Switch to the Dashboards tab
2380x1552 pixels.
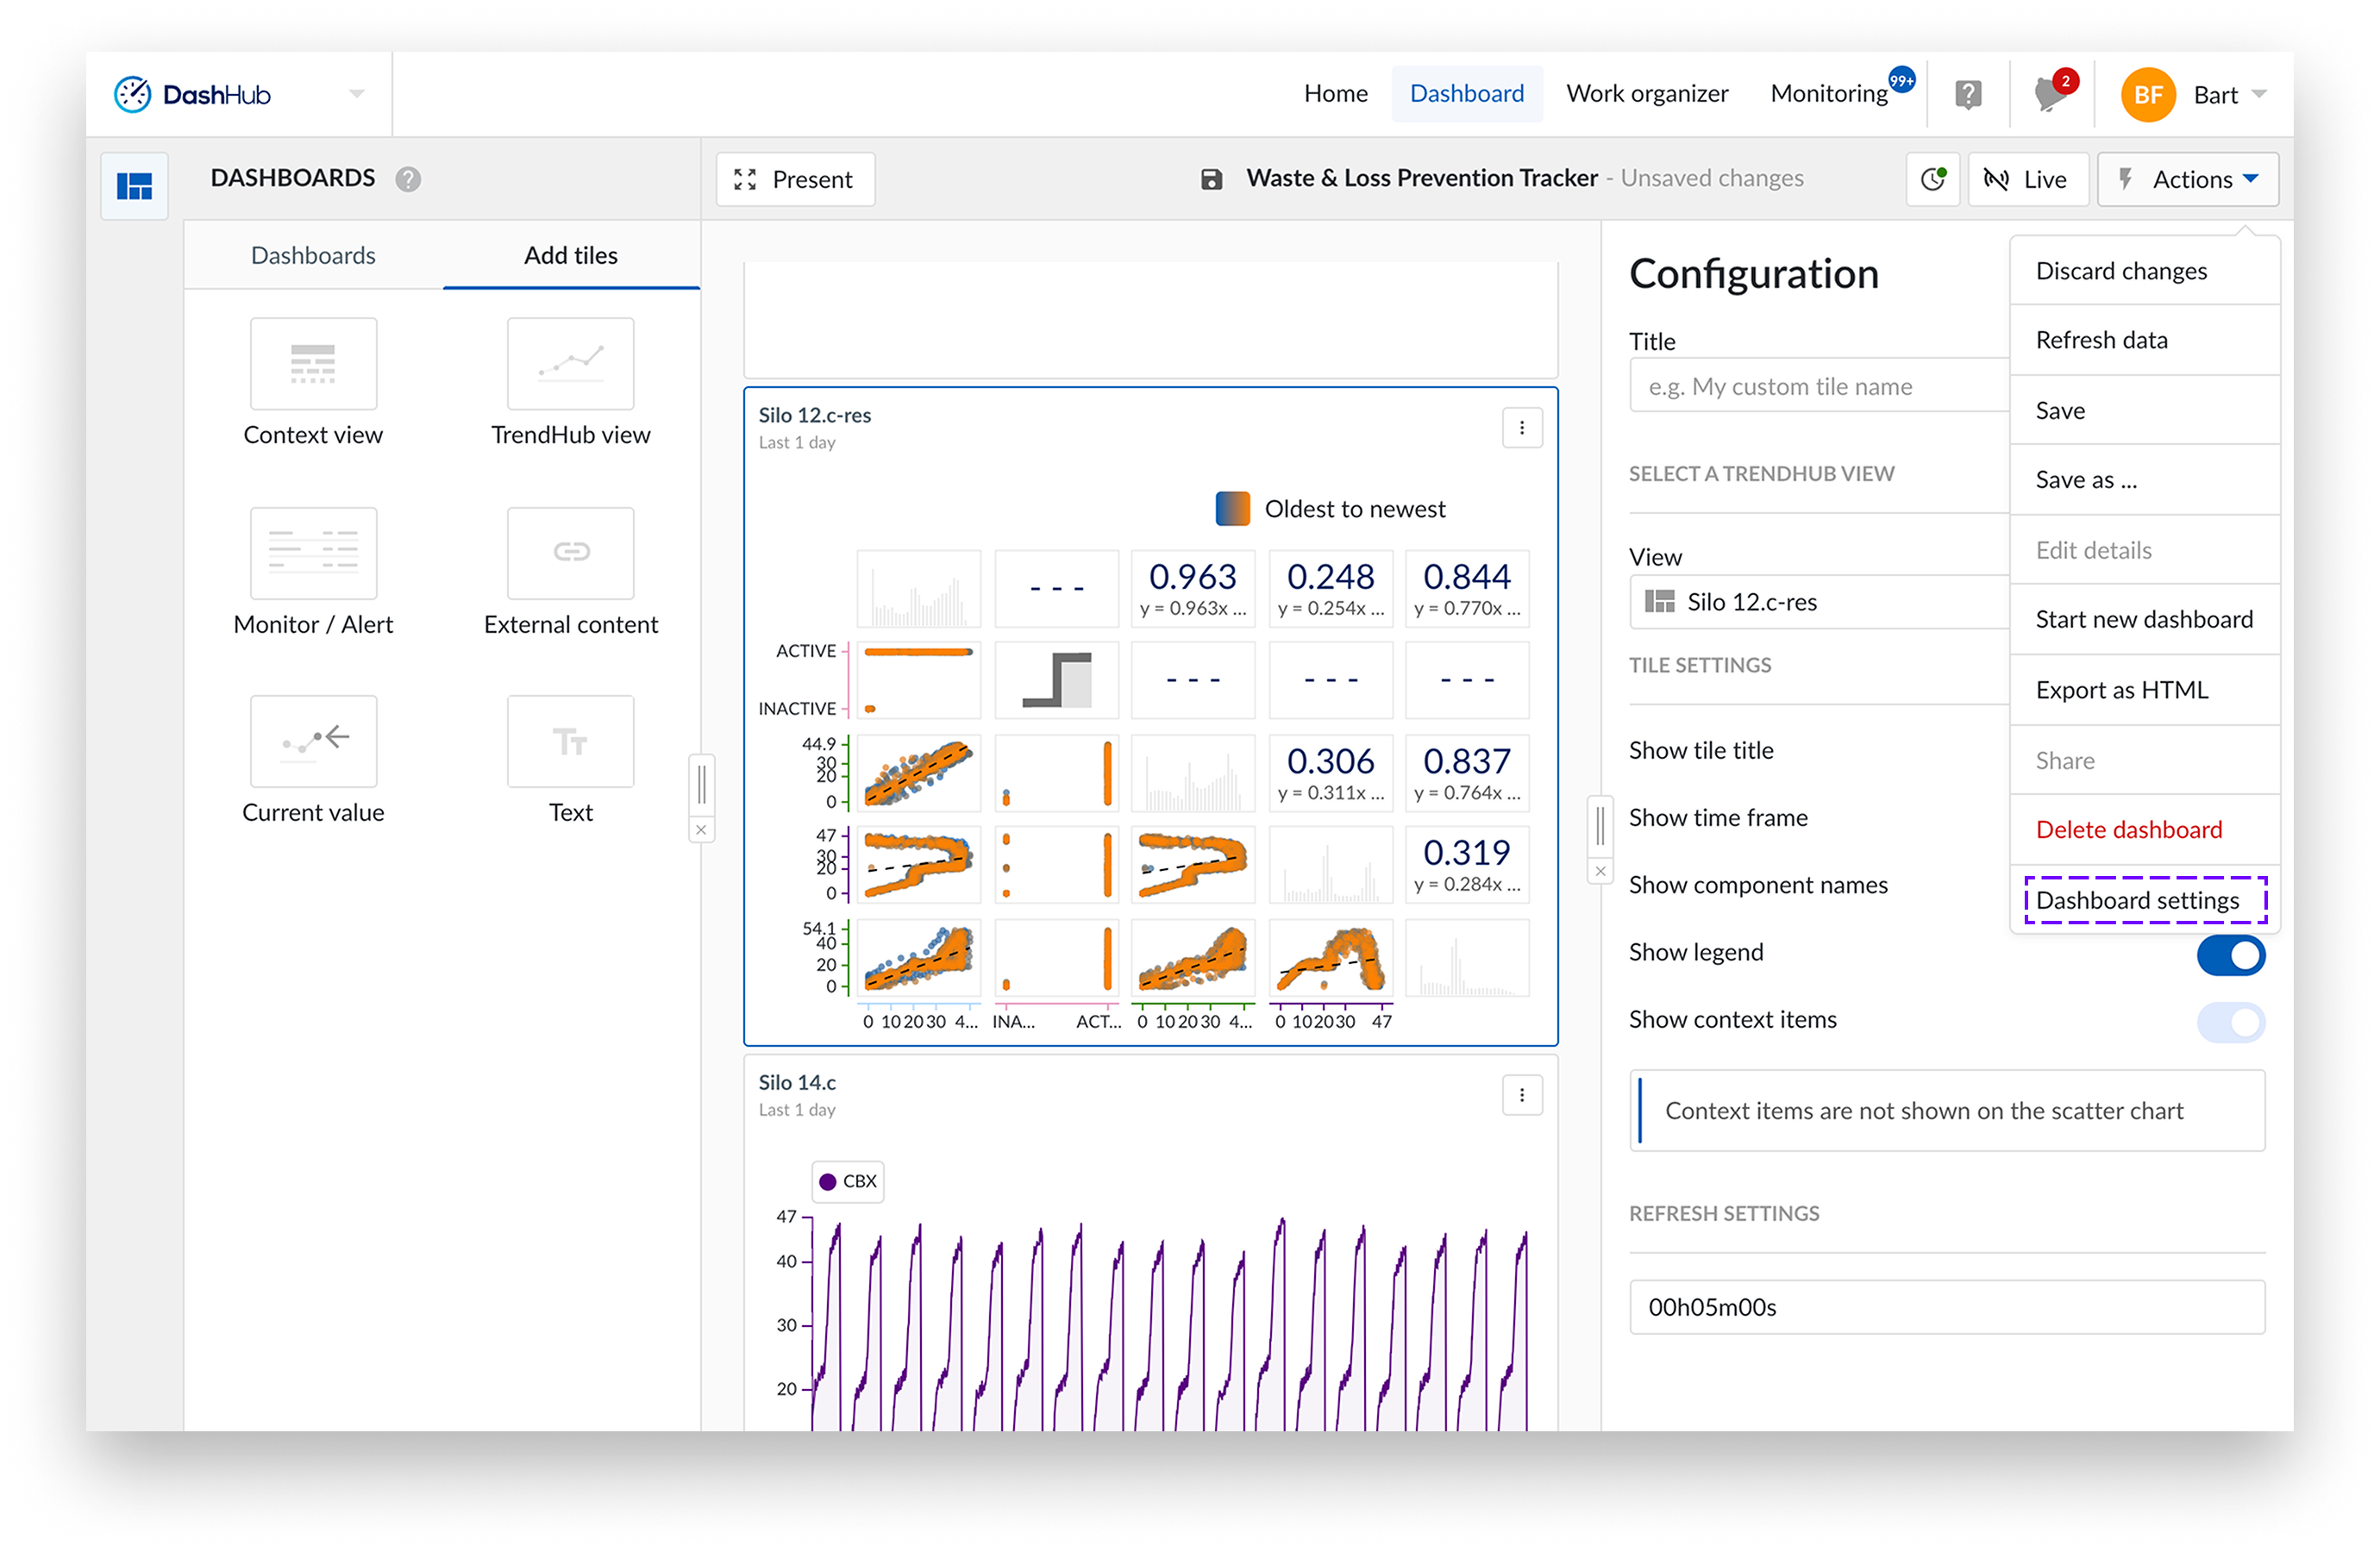pyautogui.click(x=312, y=255)
